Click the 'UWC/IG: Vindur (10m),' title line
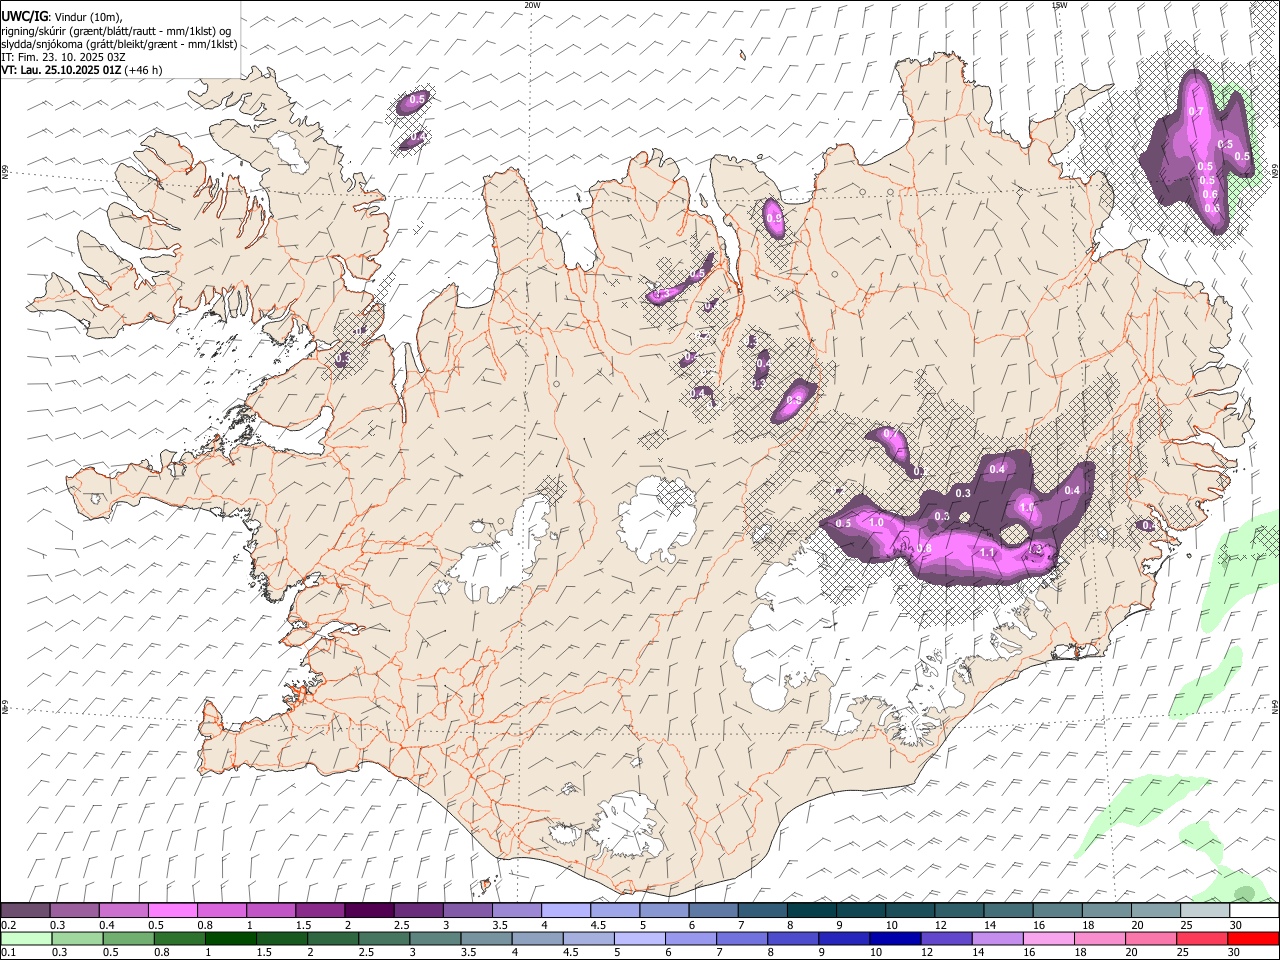1280x960 pixels. point(61,17)
